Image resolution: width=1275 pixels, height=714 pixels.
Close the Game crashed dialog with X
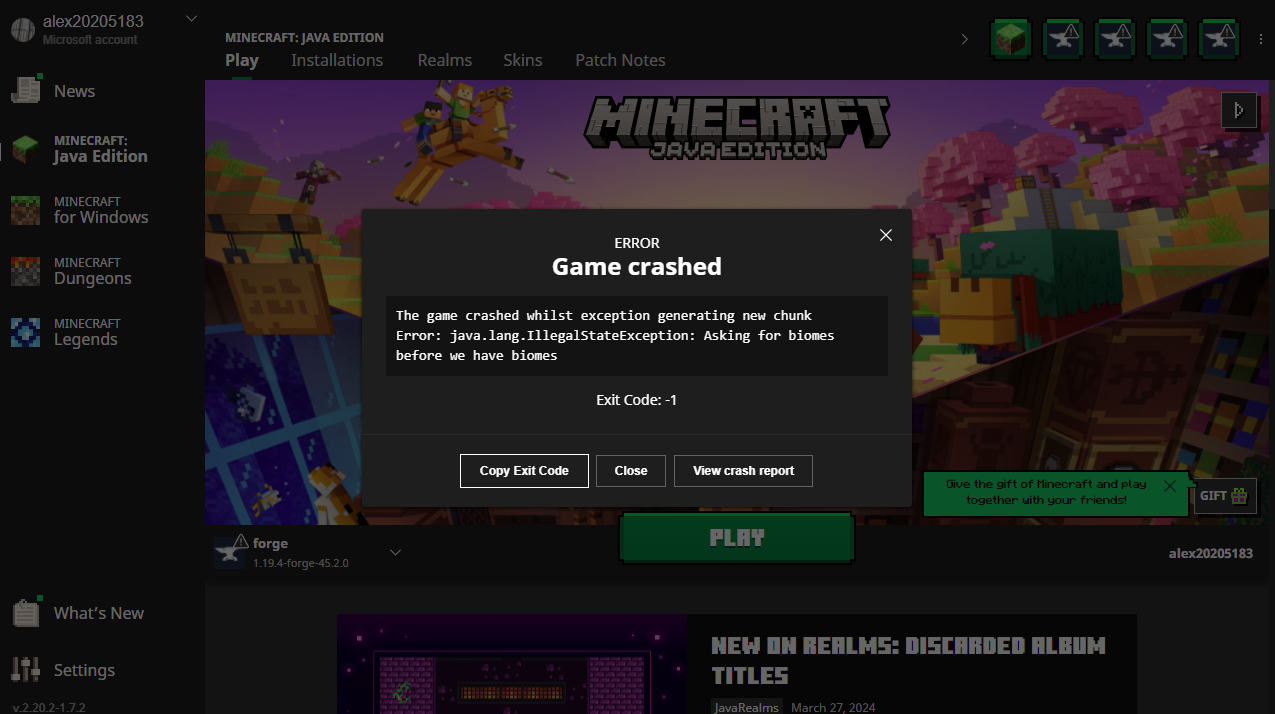click(x=885, y=235)
